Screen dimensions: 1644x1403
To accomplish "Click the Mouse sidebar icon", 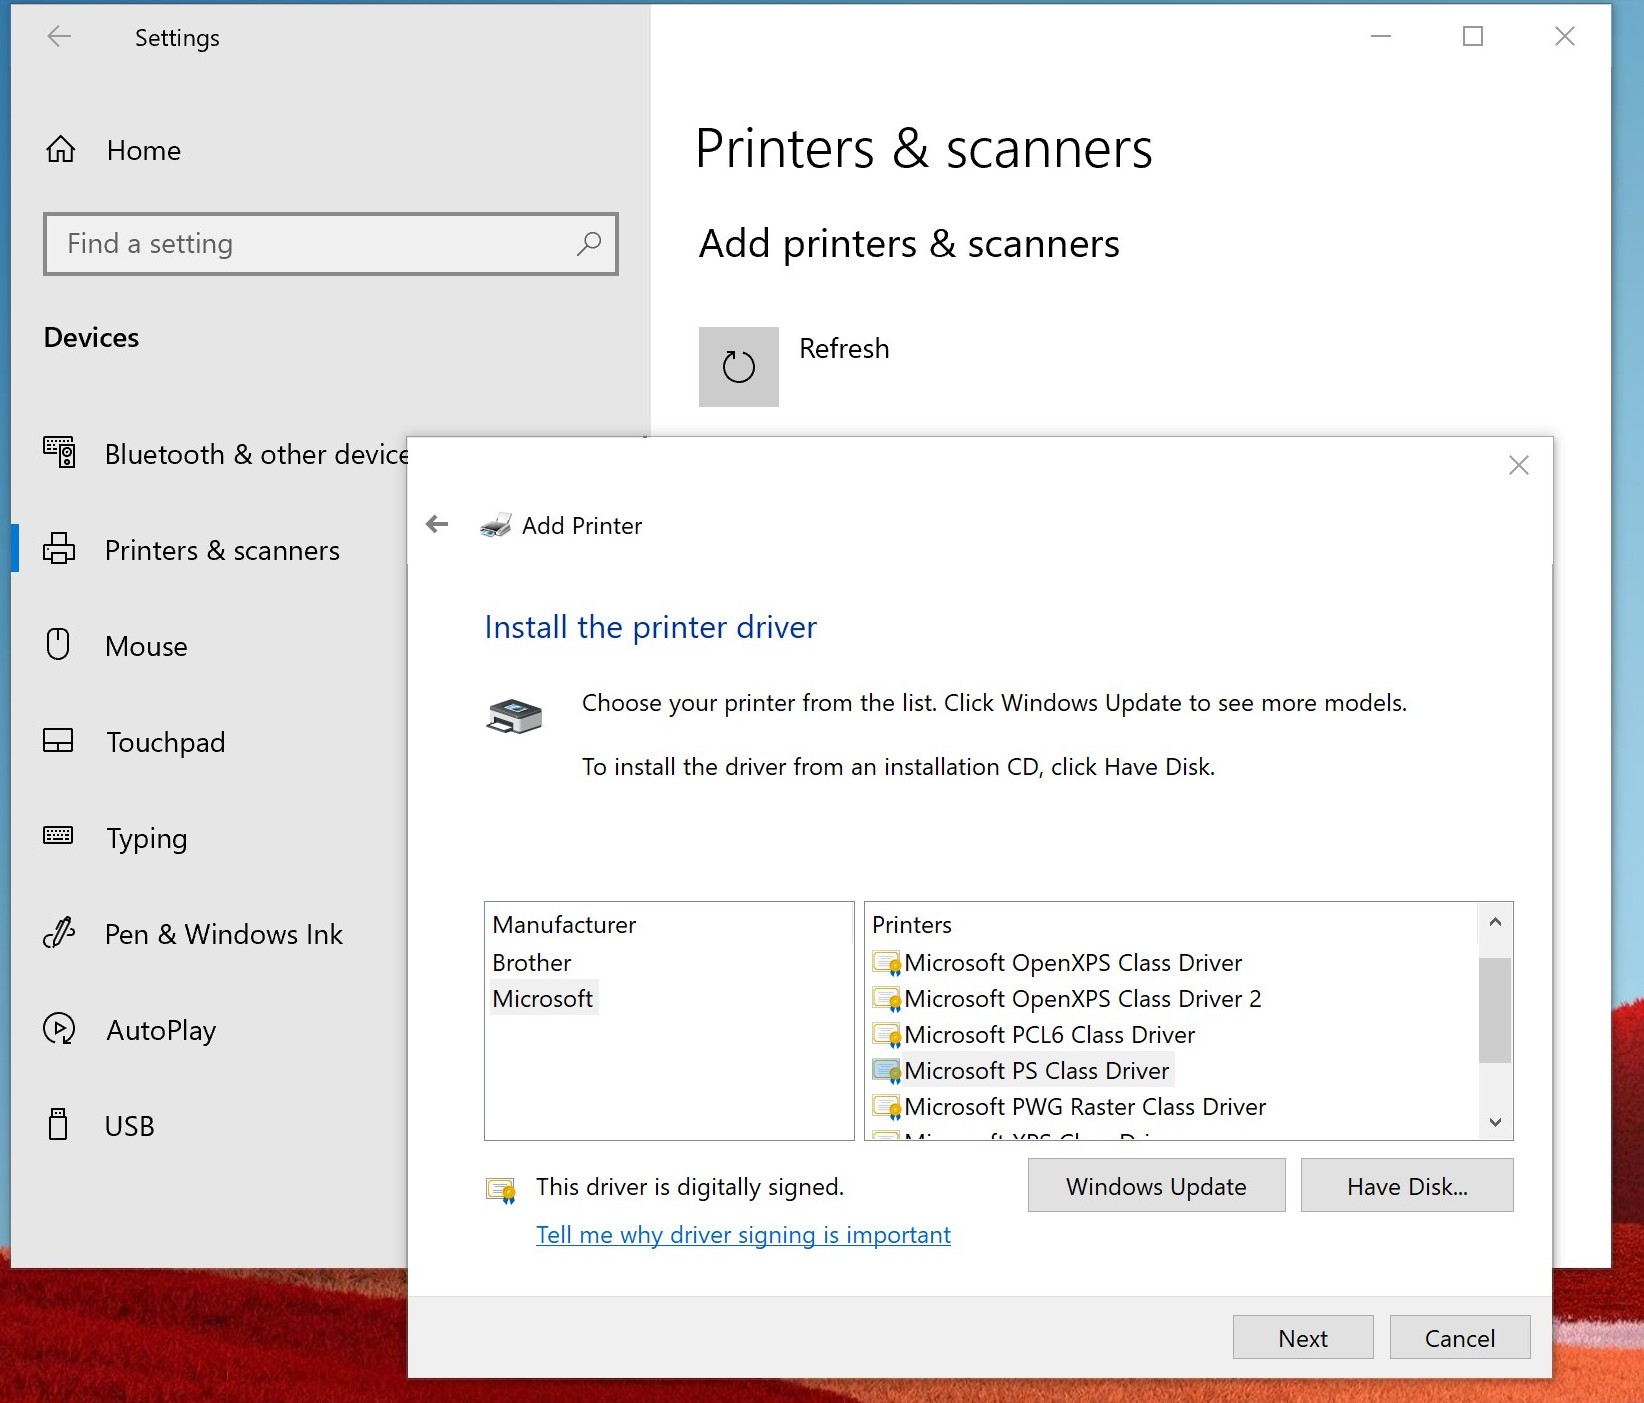I will click(x=59, y=645).
